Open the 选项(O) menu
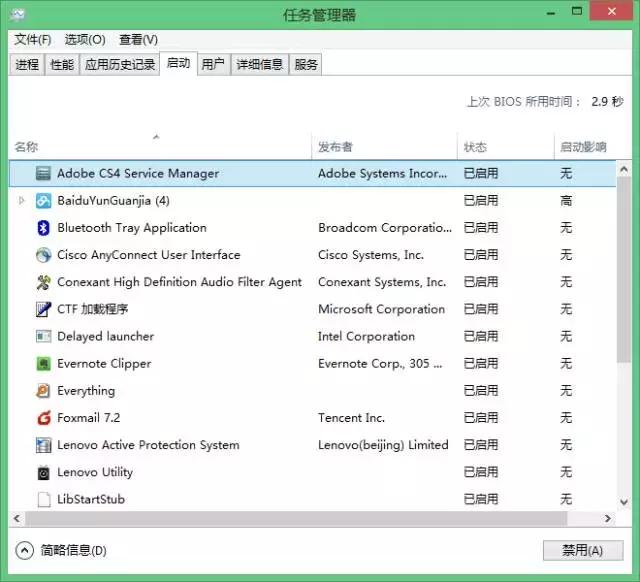This screenshot has width=640, height=582. click(x=85, y=40)
